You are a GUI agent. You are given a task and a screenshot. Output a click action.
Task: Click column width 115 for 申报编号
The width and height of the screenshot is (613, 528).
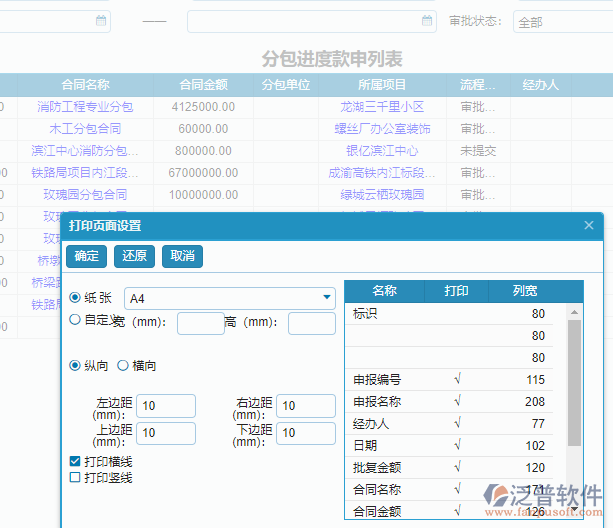click(535, 379)
